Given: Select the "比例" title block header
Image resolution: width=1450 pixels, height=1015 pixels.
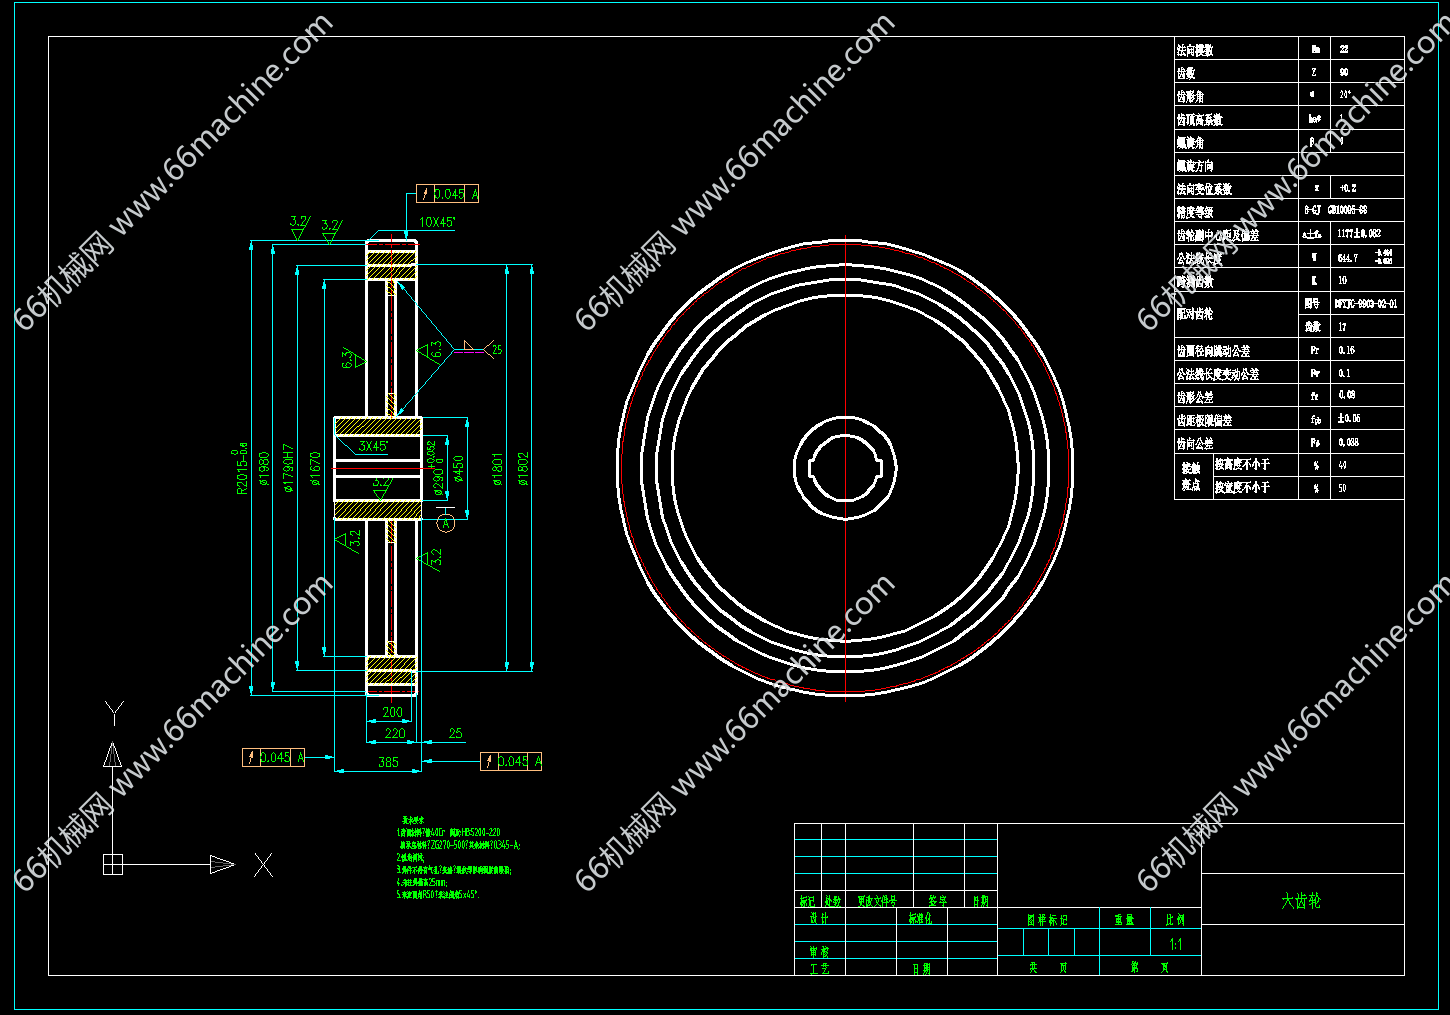Looking at the screenshot, I should [1175, 919].
